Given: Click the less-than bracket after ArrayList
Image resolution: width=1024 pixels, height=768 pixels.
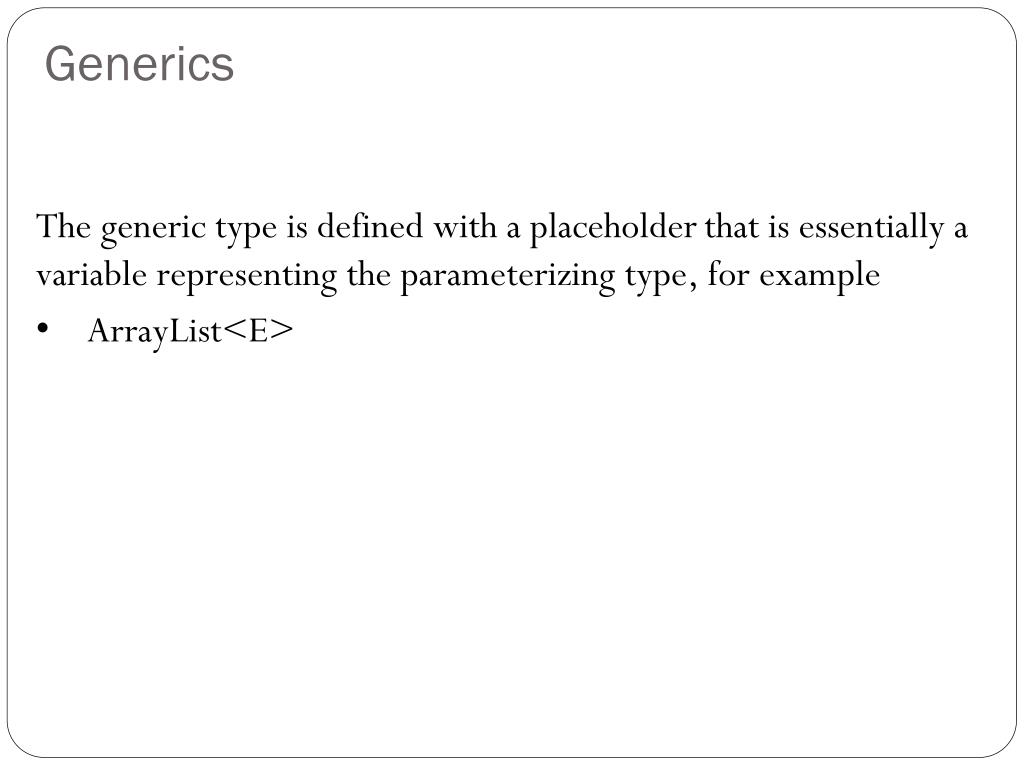Looking at the screenshot, I should pyautogui.click(x=234, y=331).
